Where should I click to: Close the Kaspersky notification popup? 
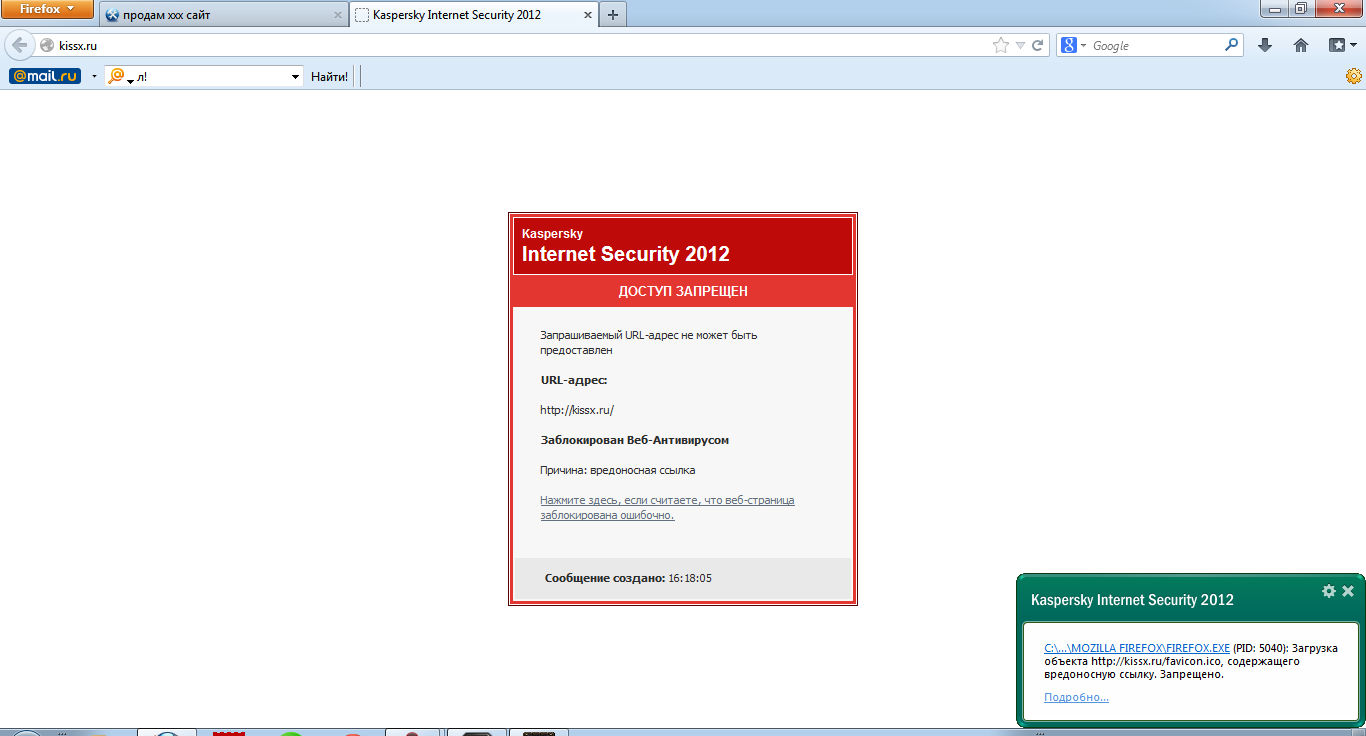(1348, 591)
